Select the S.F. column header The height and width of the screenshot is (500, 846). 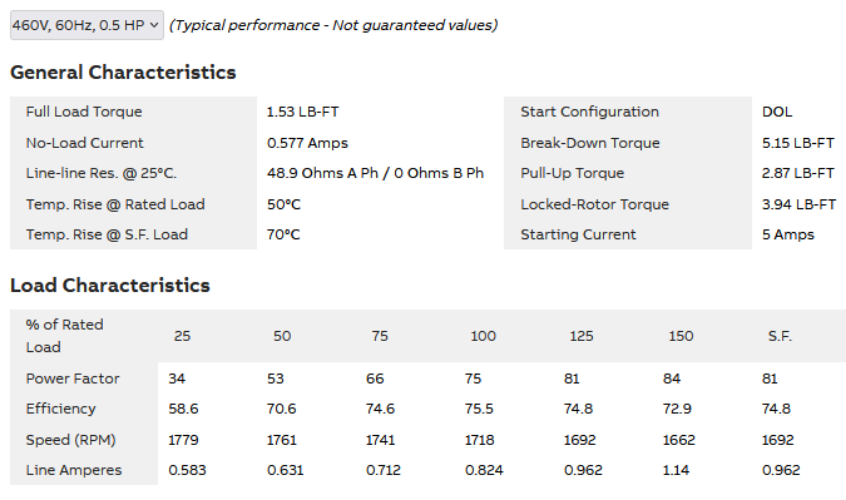tap(780, 336)
